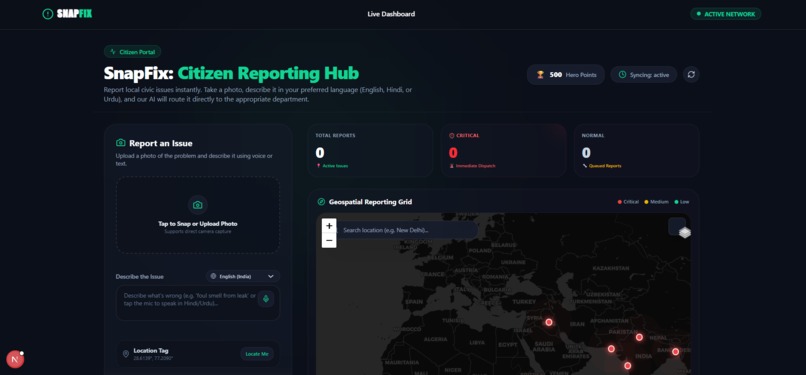Viewport: 806px width, 375px height.
Task: Click the Queued Reports label
Action: (605, 166)
